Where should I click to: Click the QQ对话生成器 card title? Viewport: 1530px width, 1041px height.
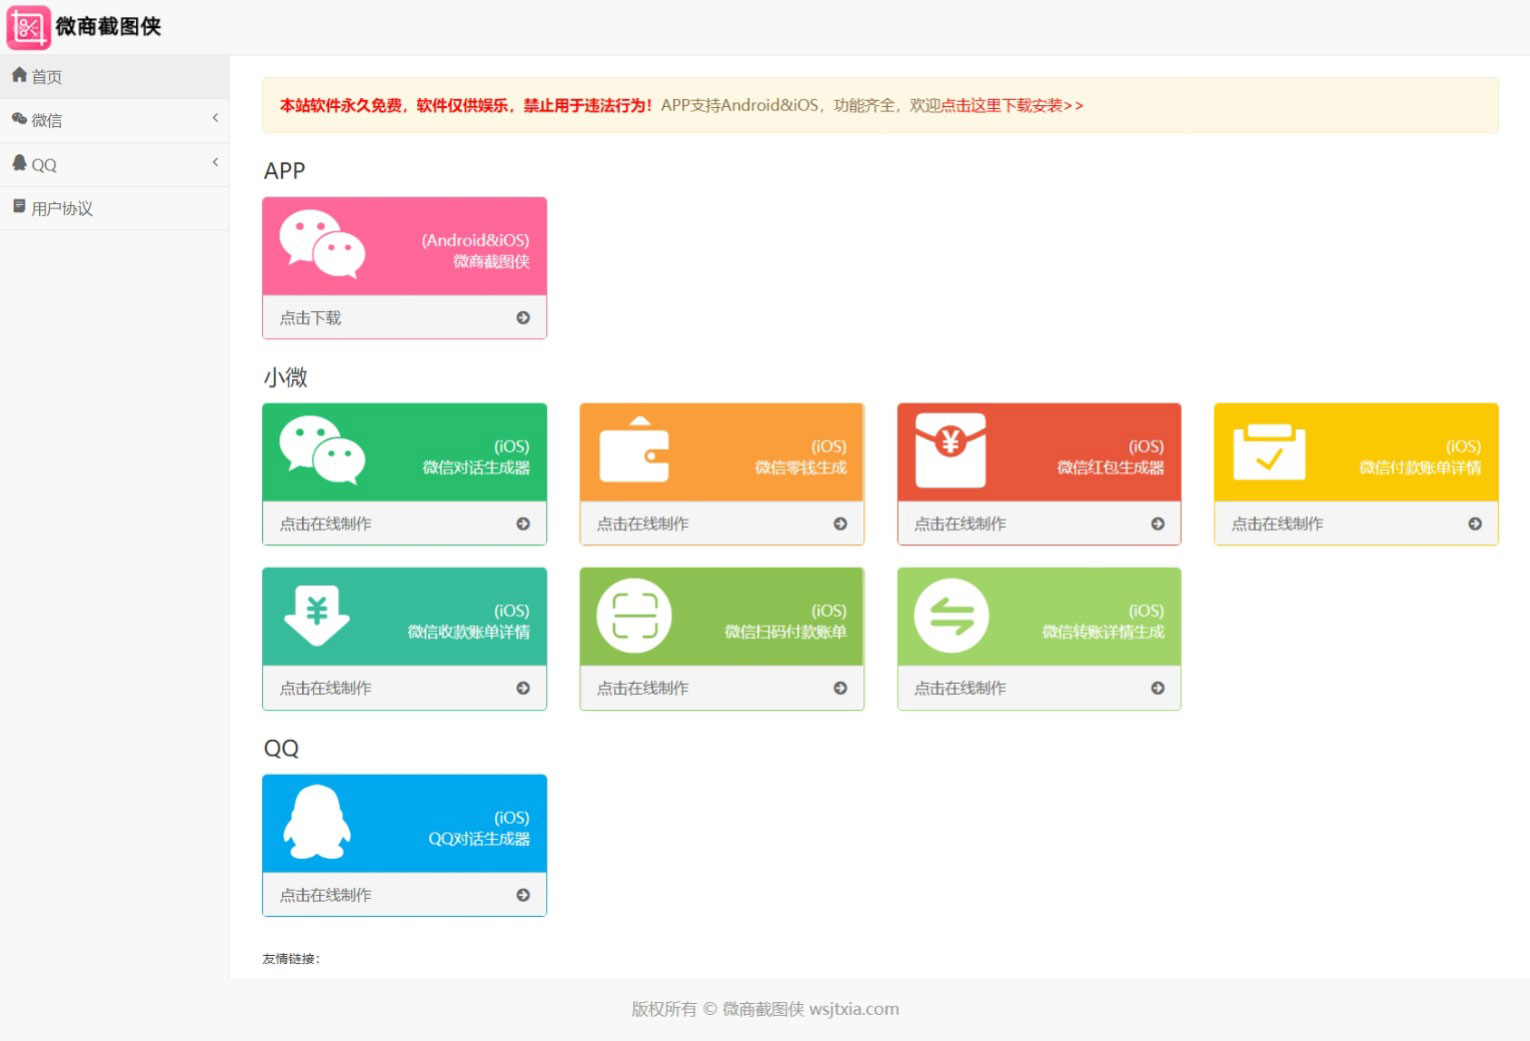coord(479,838)
